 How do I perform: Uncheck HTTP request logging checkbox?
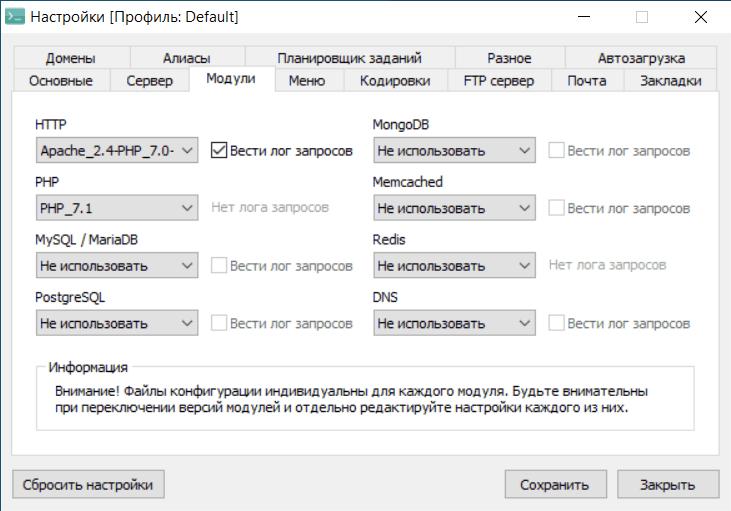219,151
